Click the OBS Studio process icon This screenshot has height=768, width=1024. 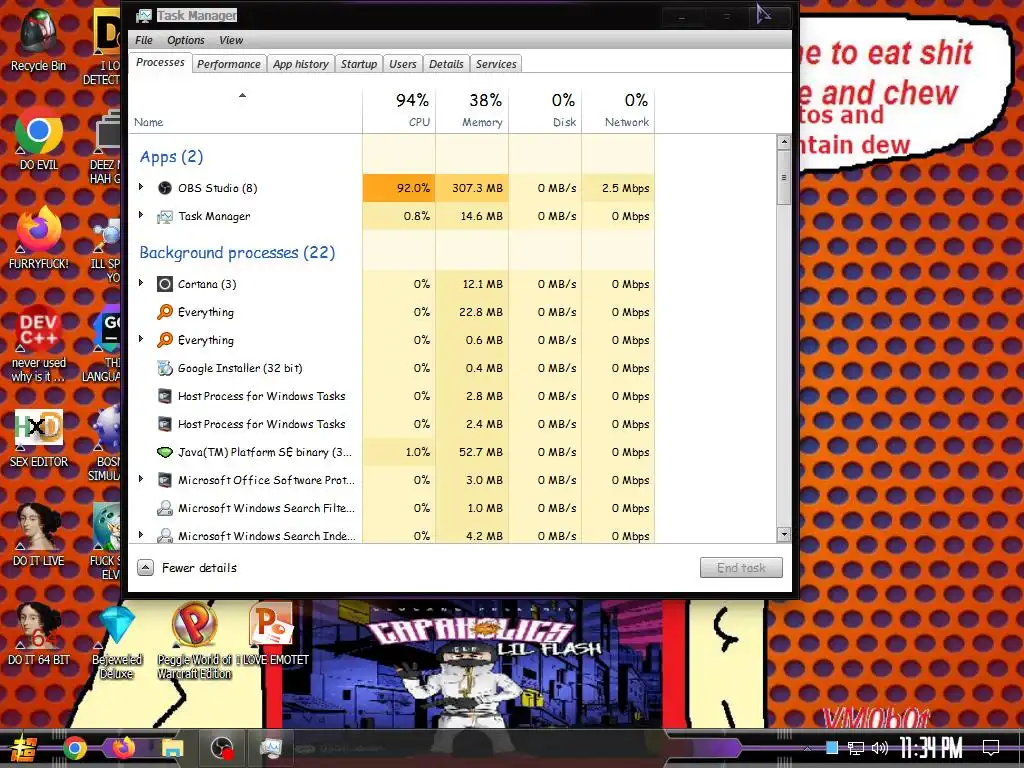[165, 188]
